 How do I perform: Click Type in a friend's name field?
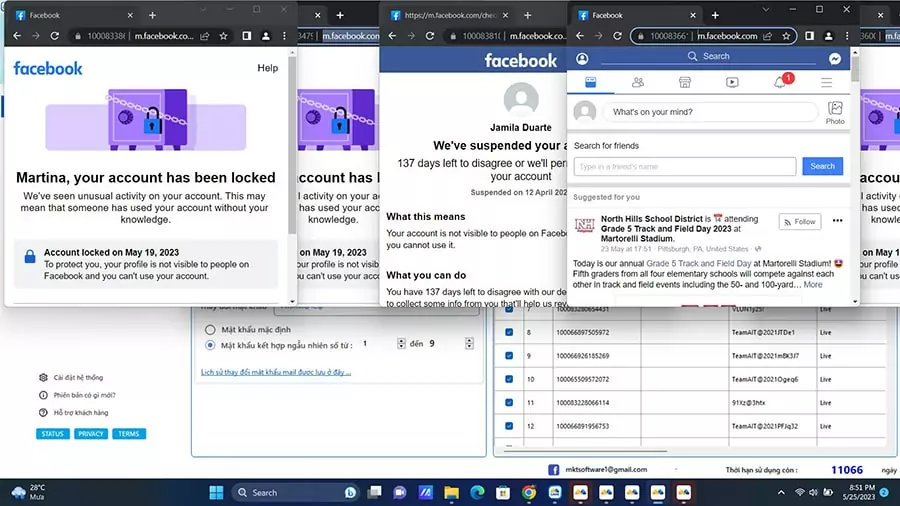pyautogui.click(x=685, y=166)
